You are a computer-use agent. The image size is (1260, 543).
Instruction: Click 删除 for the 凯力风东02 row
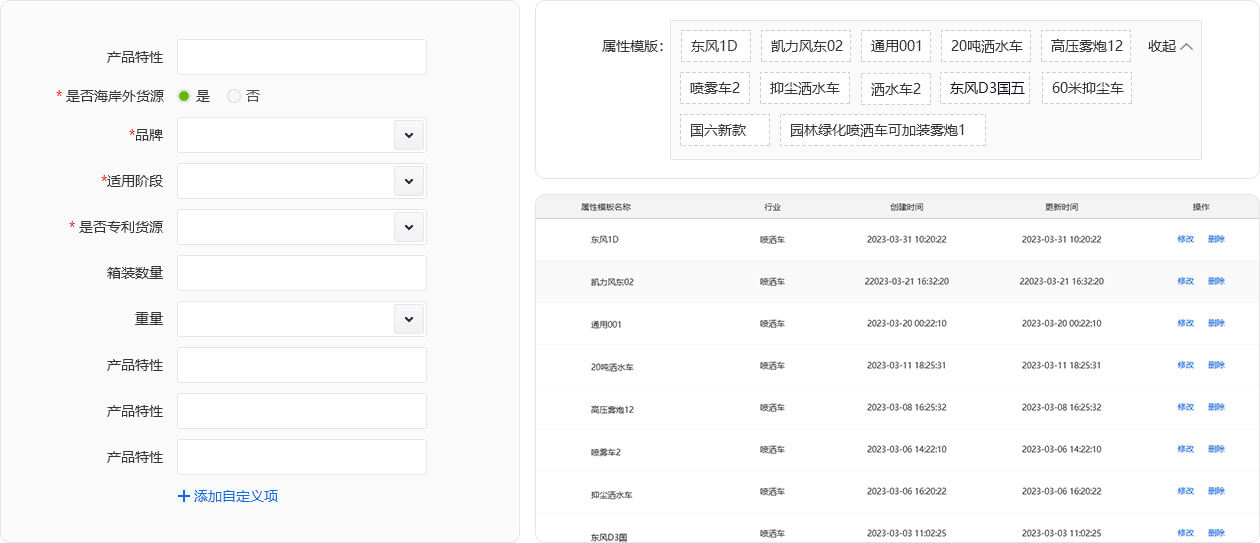click(1216, 282)
